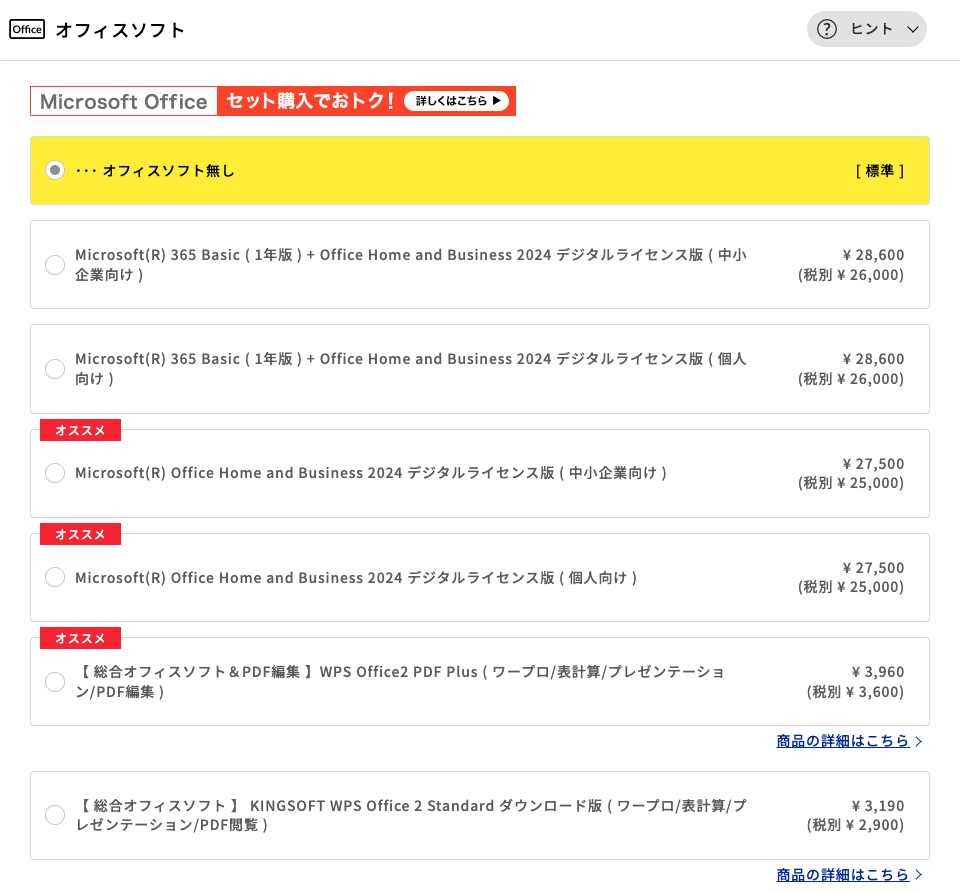Image resolution: width=966 pixels, height=893 pixels.
Task: Select WPS Office2 PDF Plus radio button
Action: (55, 682)
